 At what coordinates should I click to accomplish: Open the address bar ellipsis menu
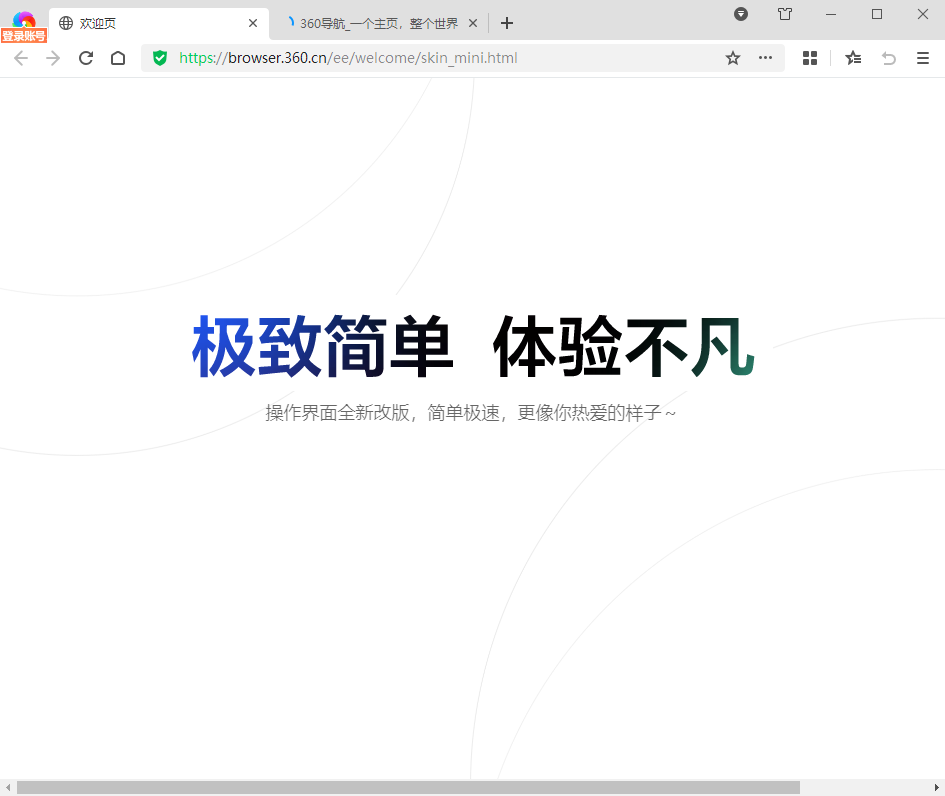point(765,58)
